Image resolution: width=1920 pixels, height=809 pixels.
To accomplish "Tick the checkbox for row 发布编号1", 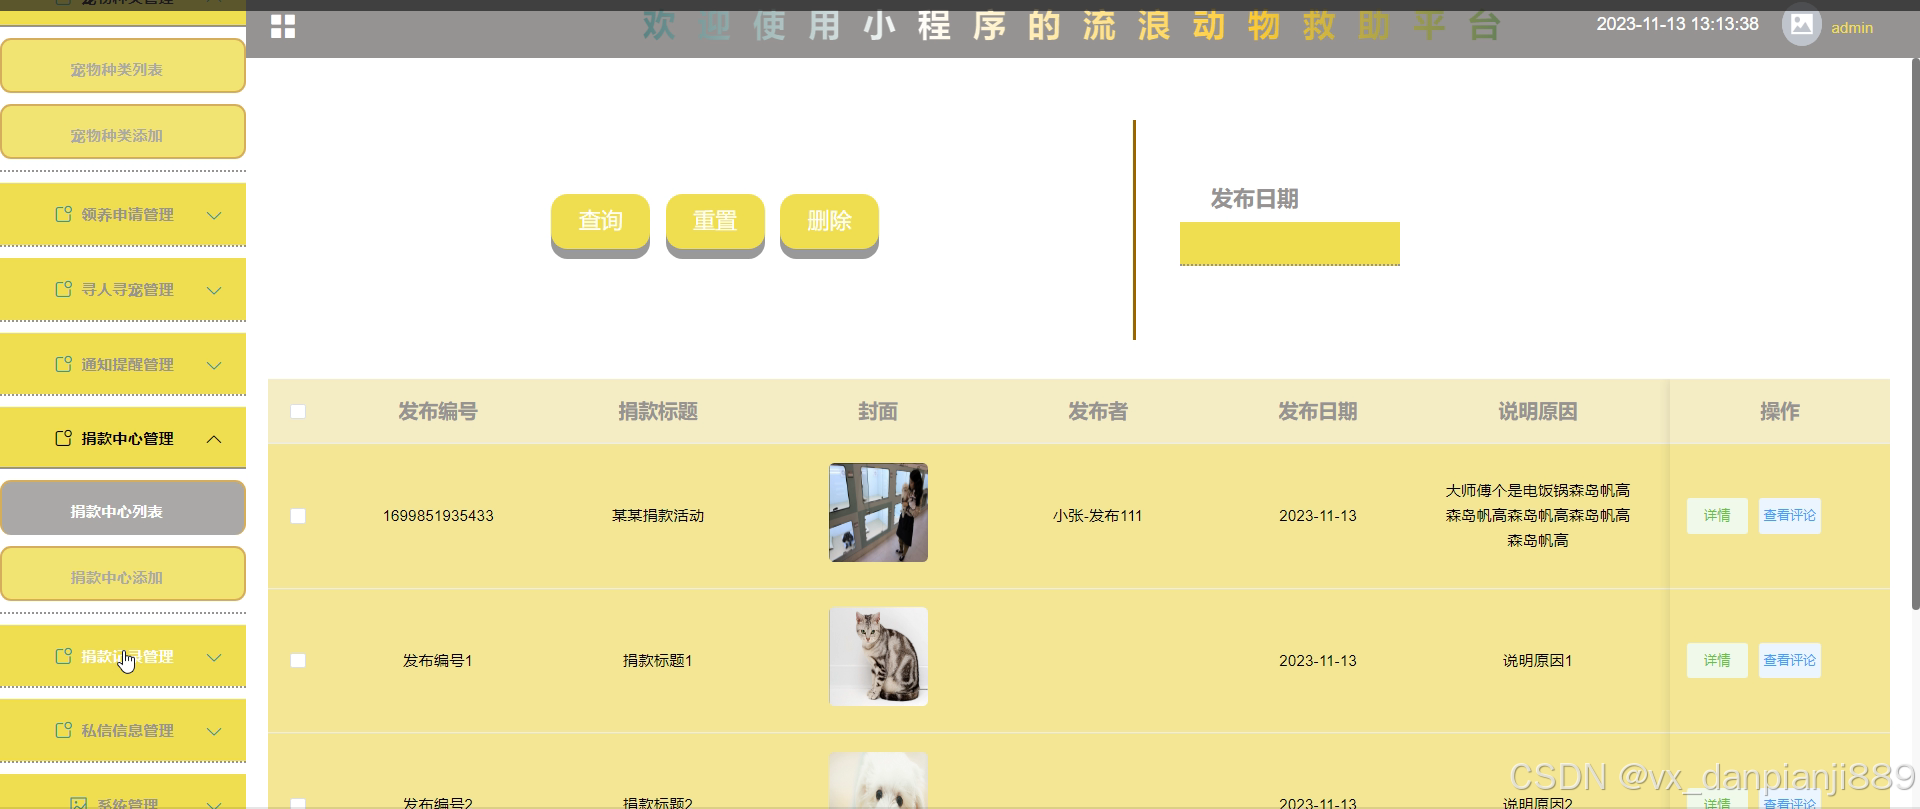I will click(298, 660).
